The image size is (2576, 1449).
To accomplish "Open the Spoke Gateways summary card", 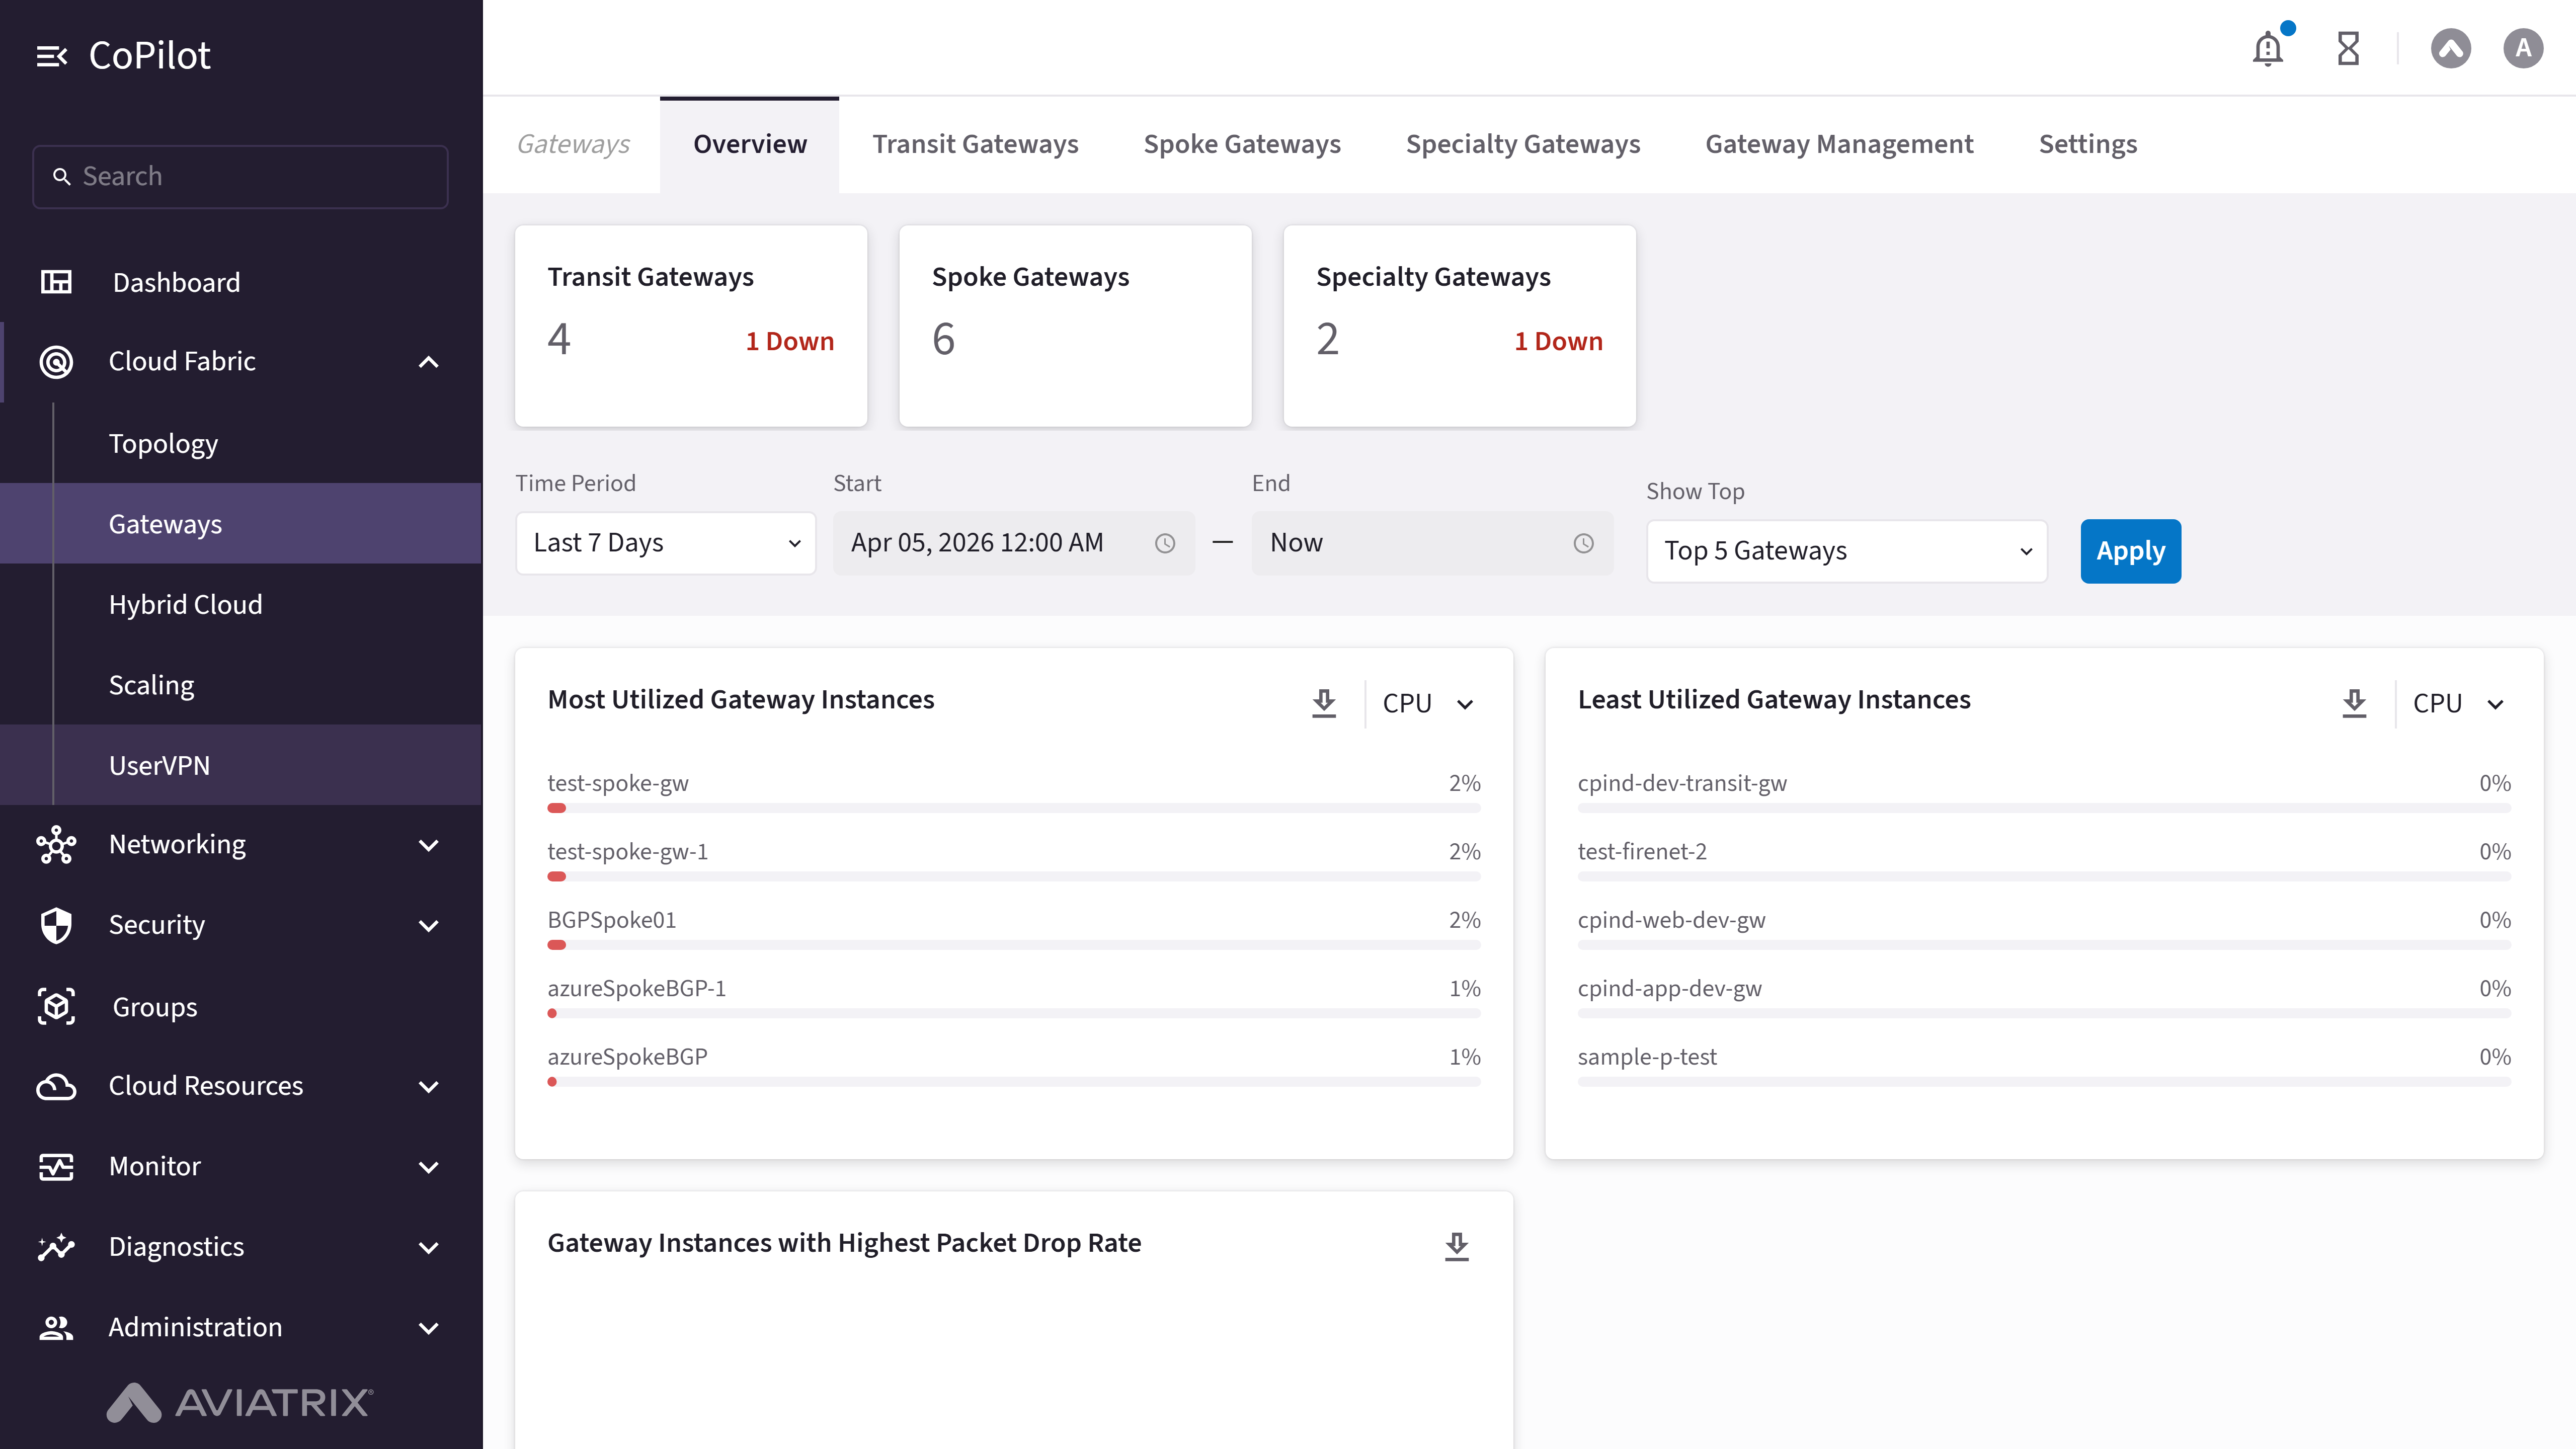I will tap(1075, 326).
